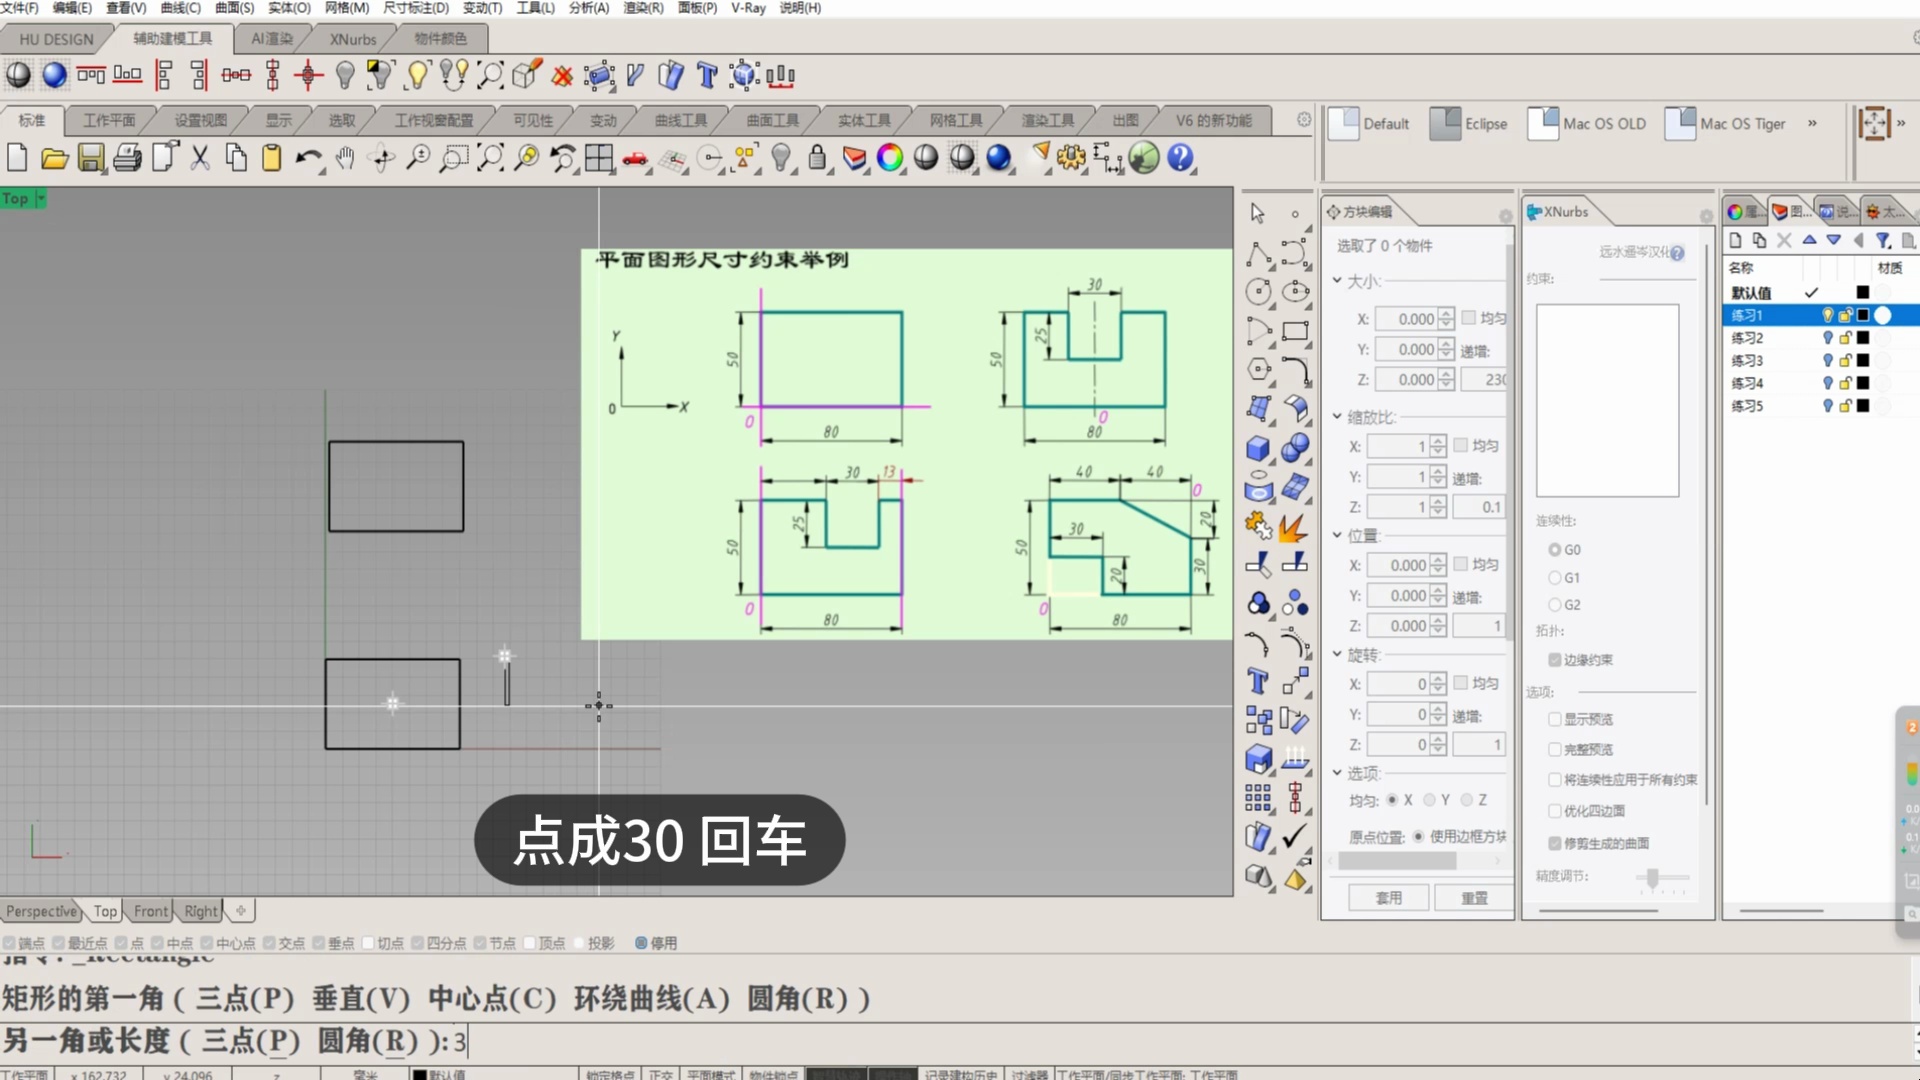
Task: Select the Text object tool in side toolbar
Action: [1258, 682]
